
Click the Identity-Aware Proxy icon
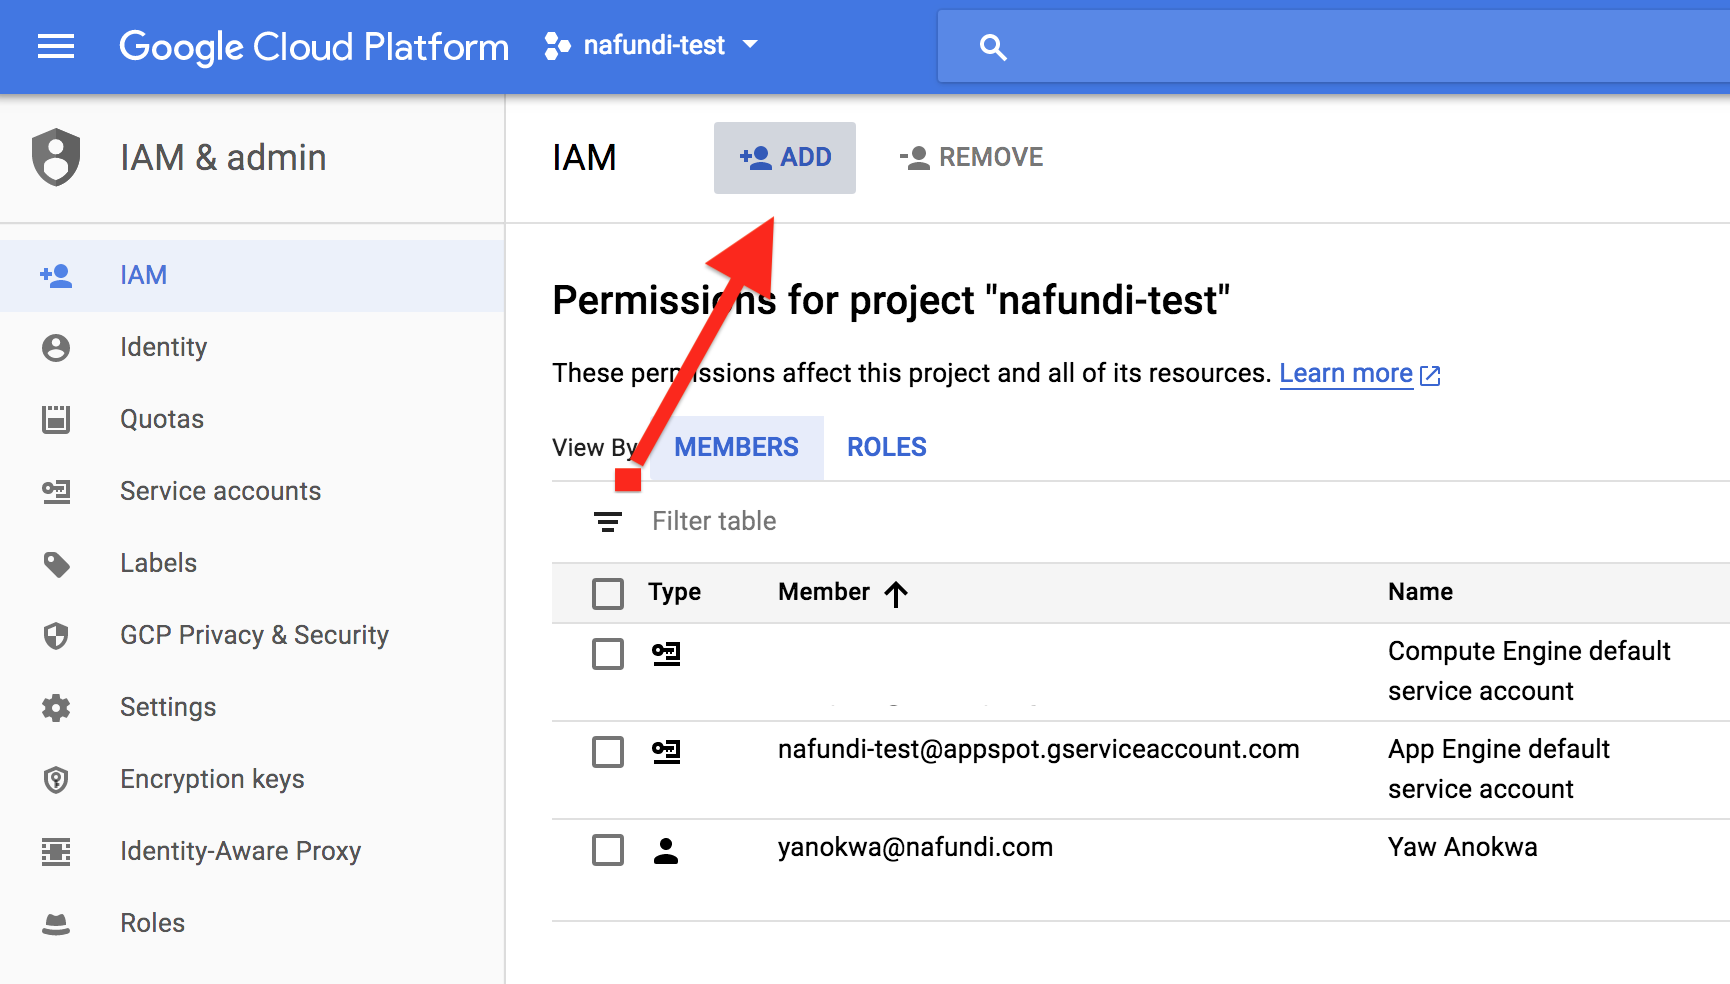56,851
